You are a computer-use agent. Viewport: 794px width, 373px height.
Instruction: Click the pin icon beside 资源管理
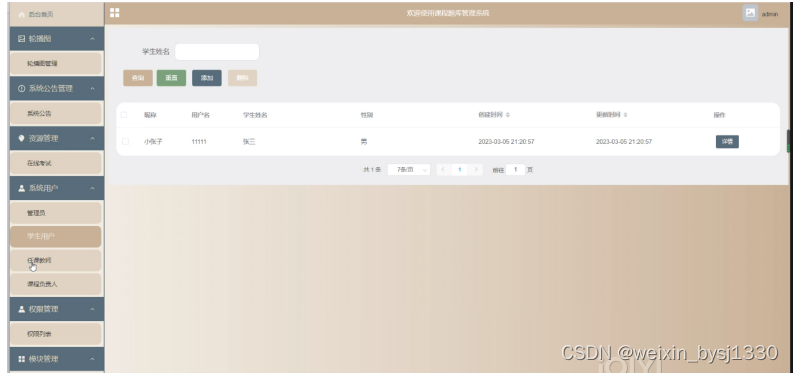(x=21, y=138)
